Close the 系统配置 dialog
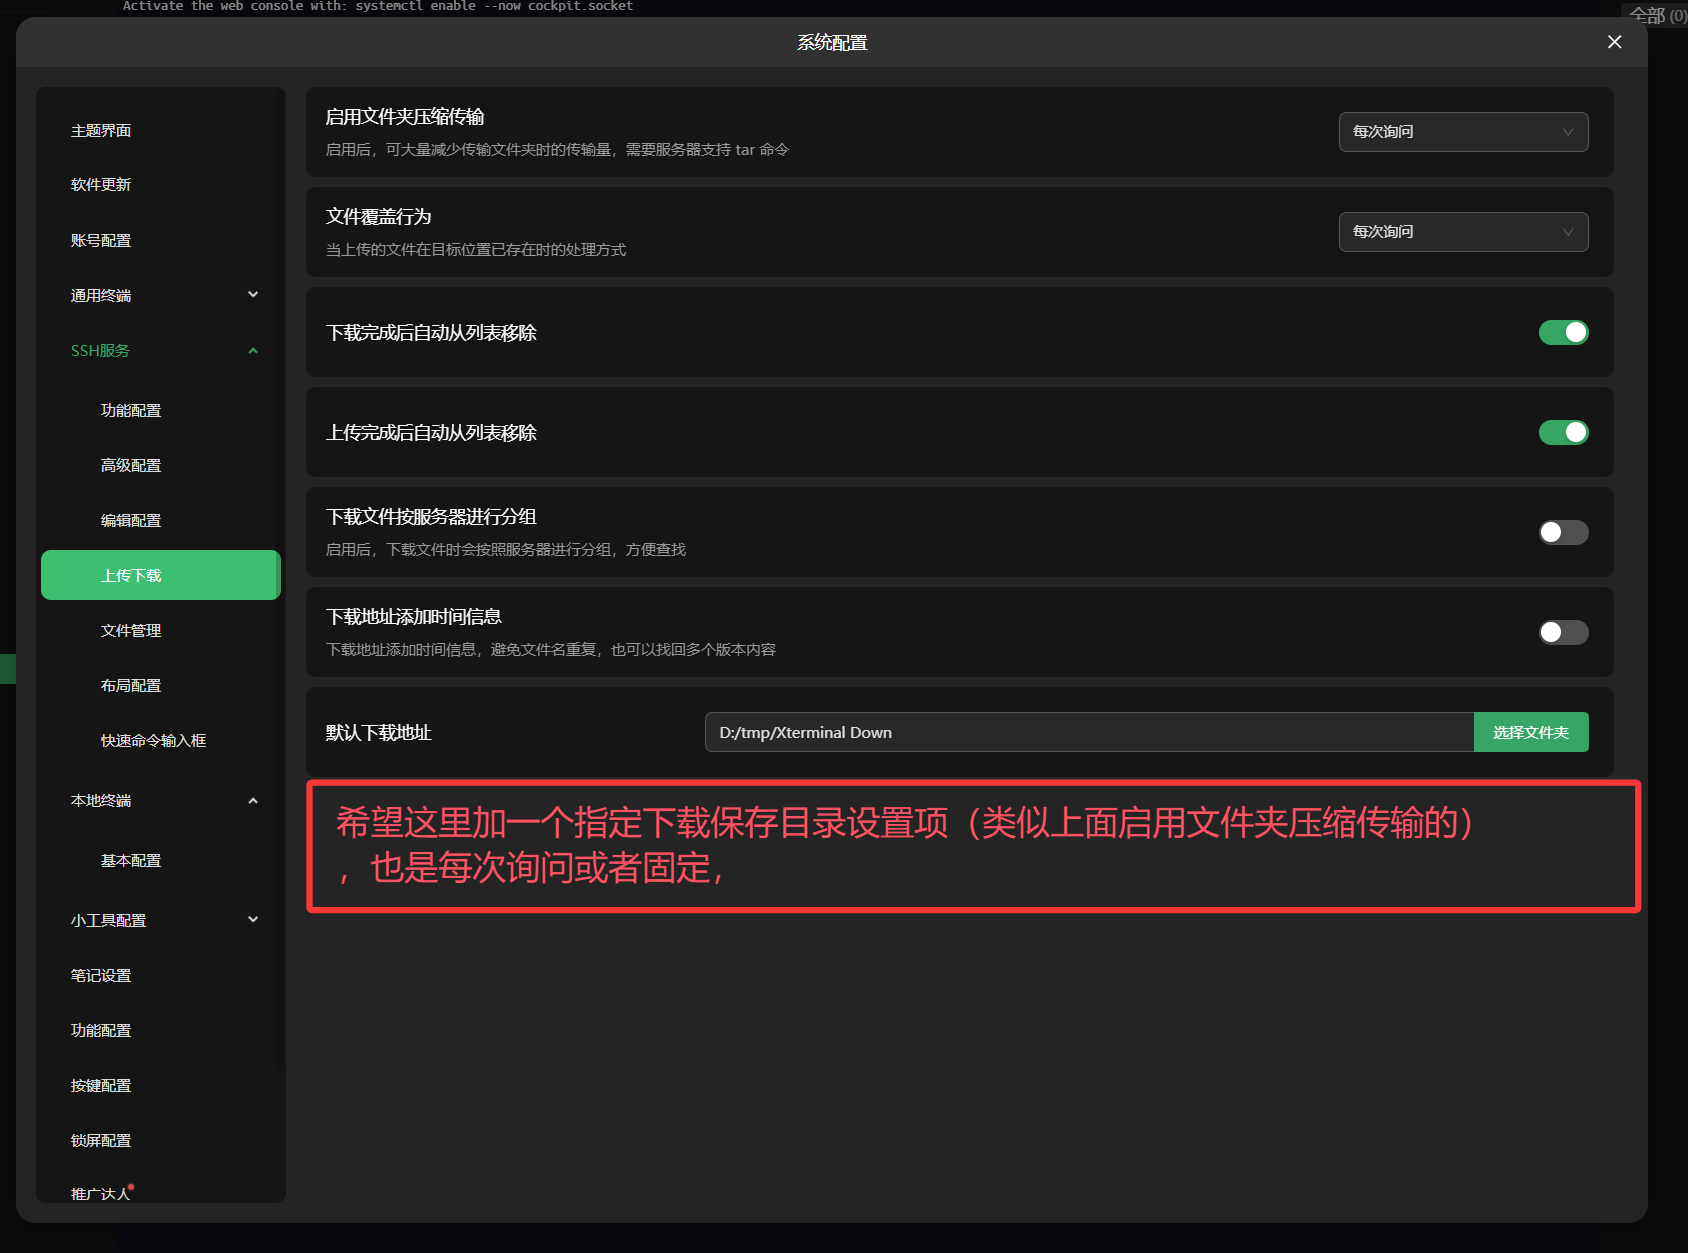 [x=1614, y=42]
